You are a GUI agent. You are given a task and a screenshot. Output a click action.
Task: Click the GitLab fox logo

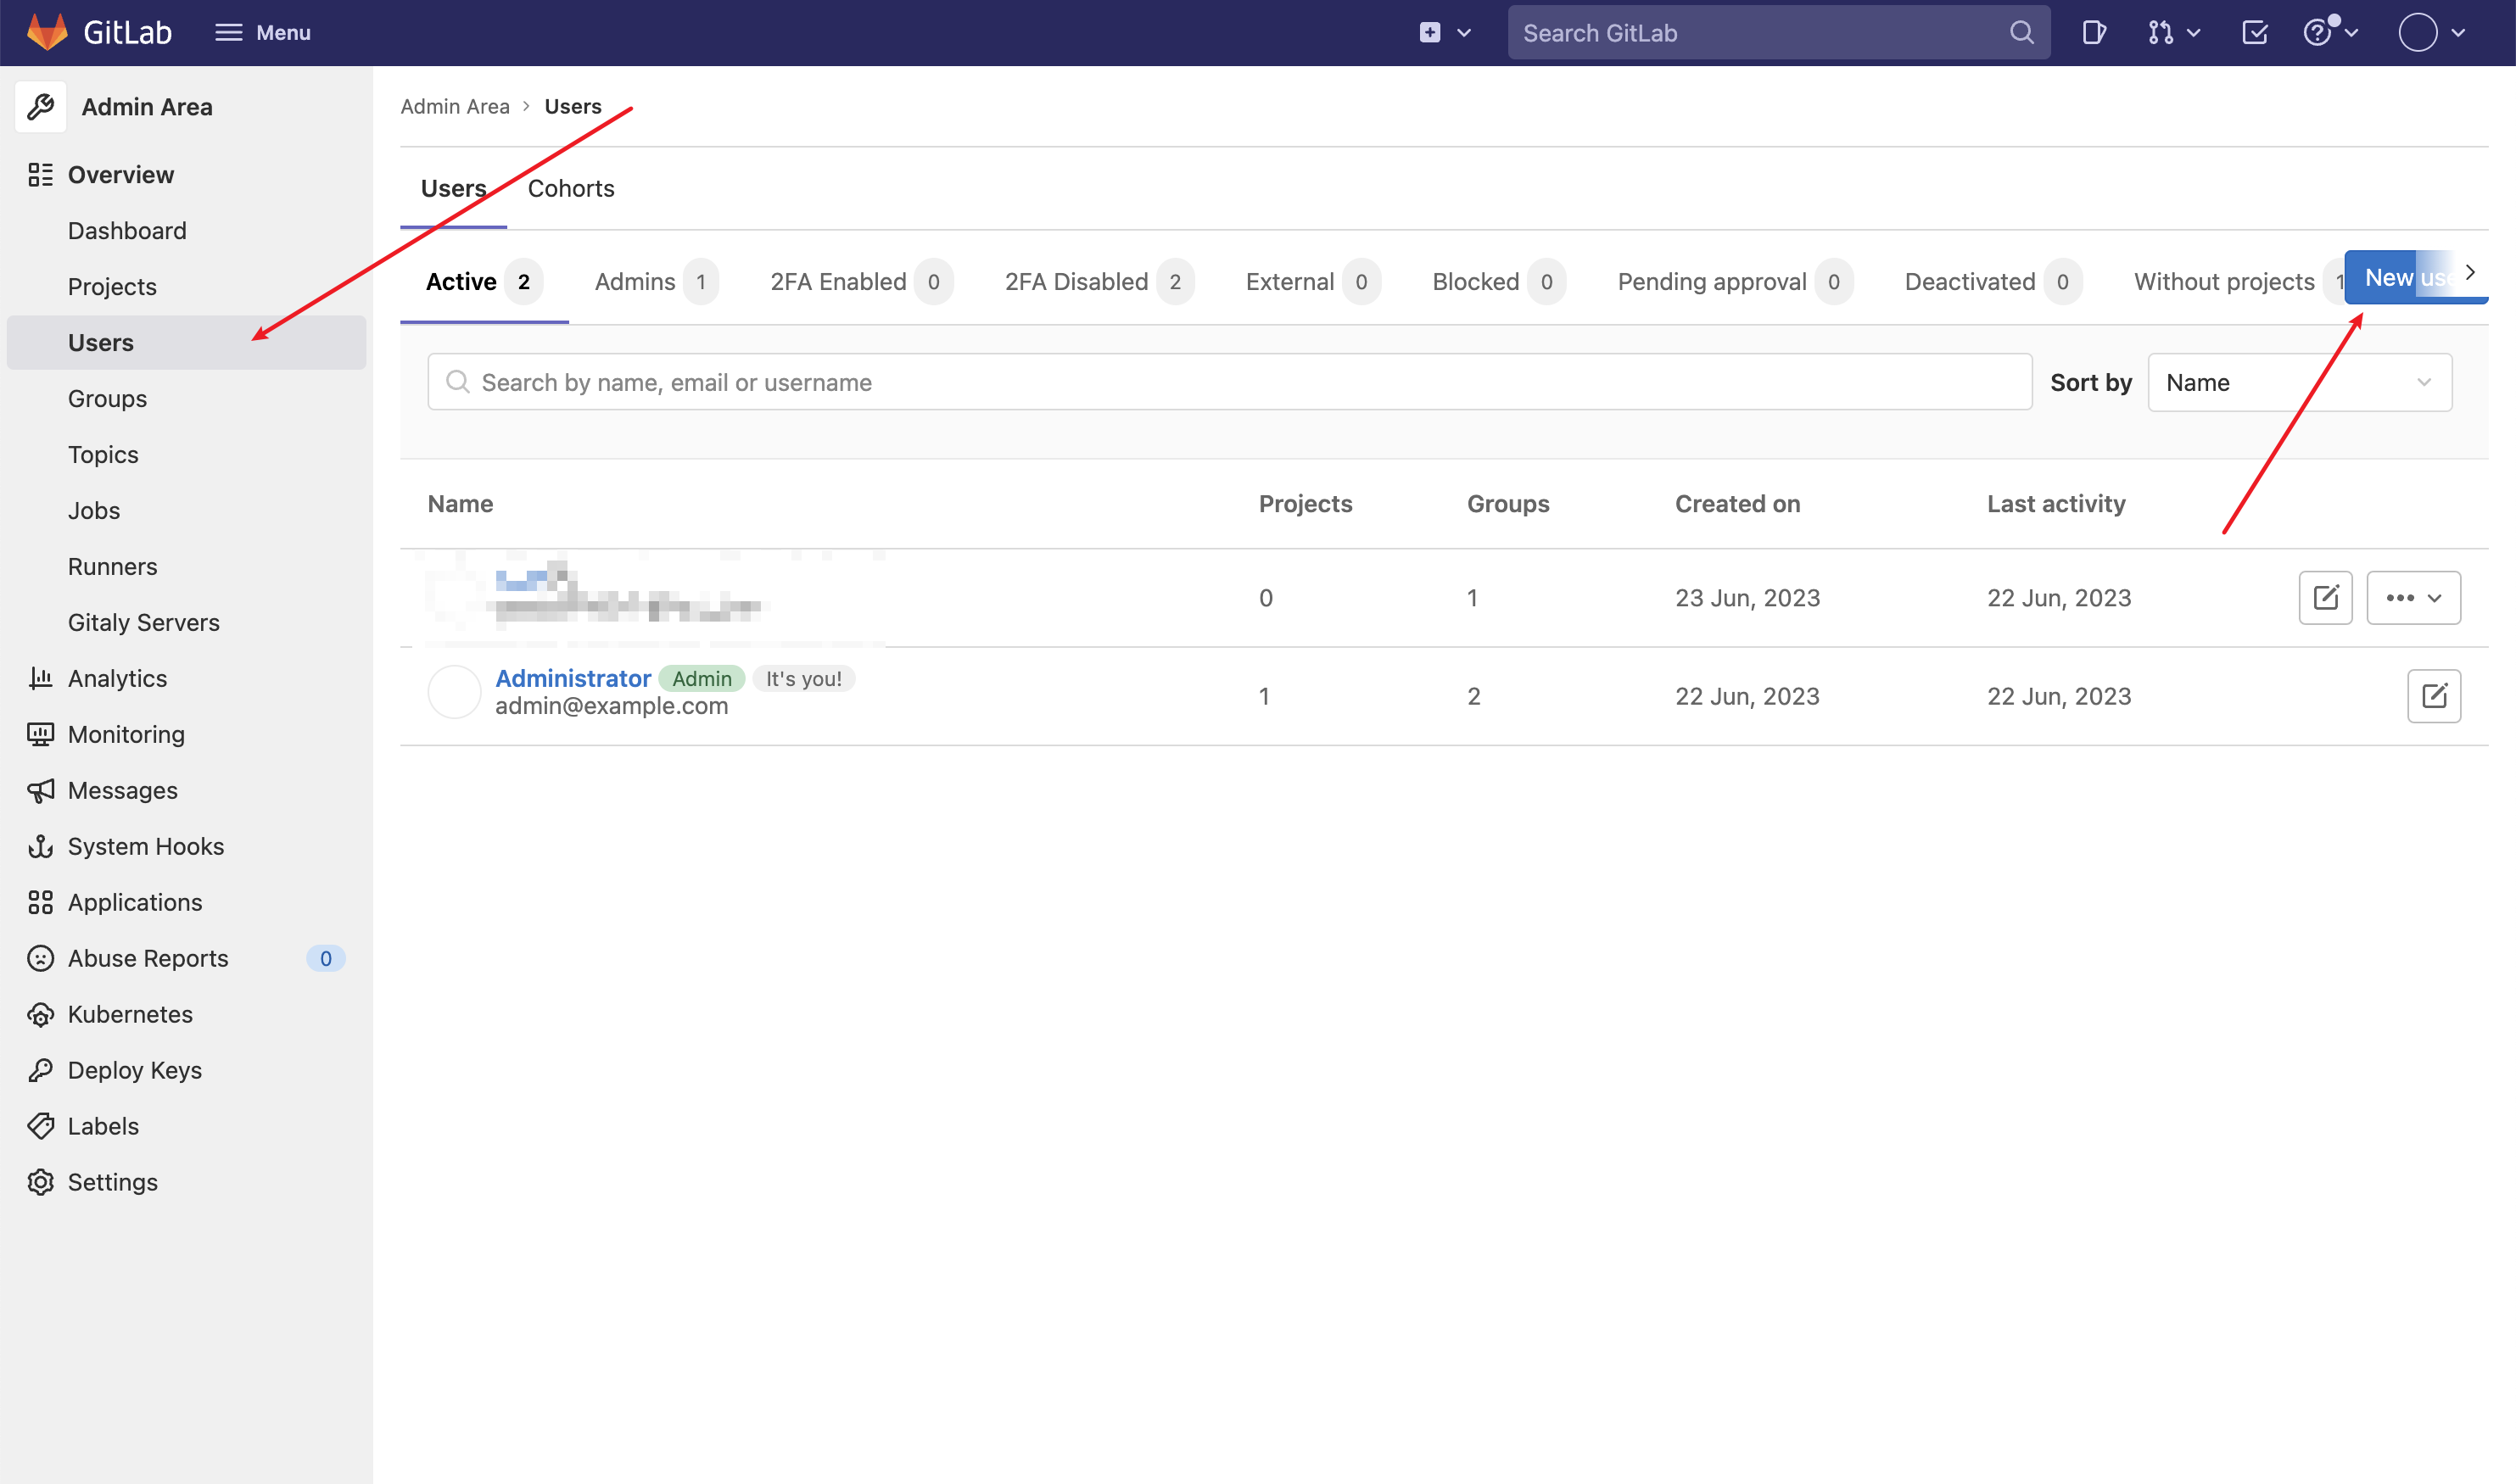tap(47, 32)
